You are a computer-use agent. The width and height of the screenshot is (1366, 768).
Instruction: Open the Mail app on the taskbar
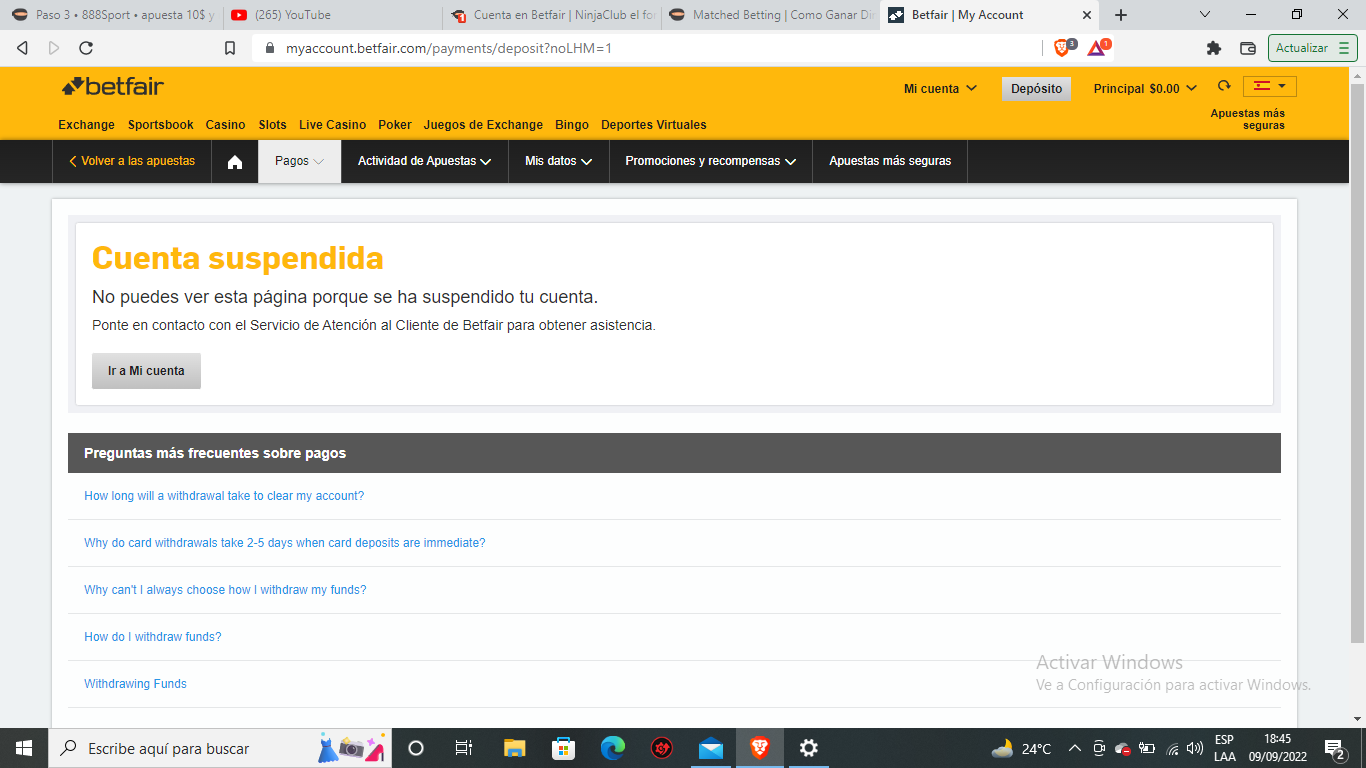711,748
